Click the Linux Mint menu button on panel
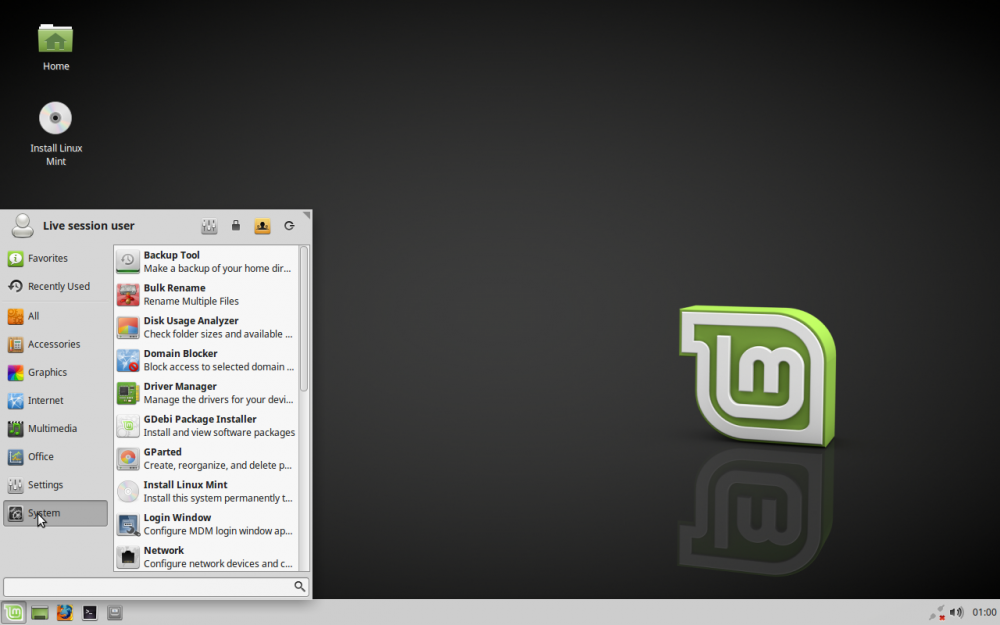Image resolution: width=1000 pixels, height=625 pixels. (x=13, y=613)
